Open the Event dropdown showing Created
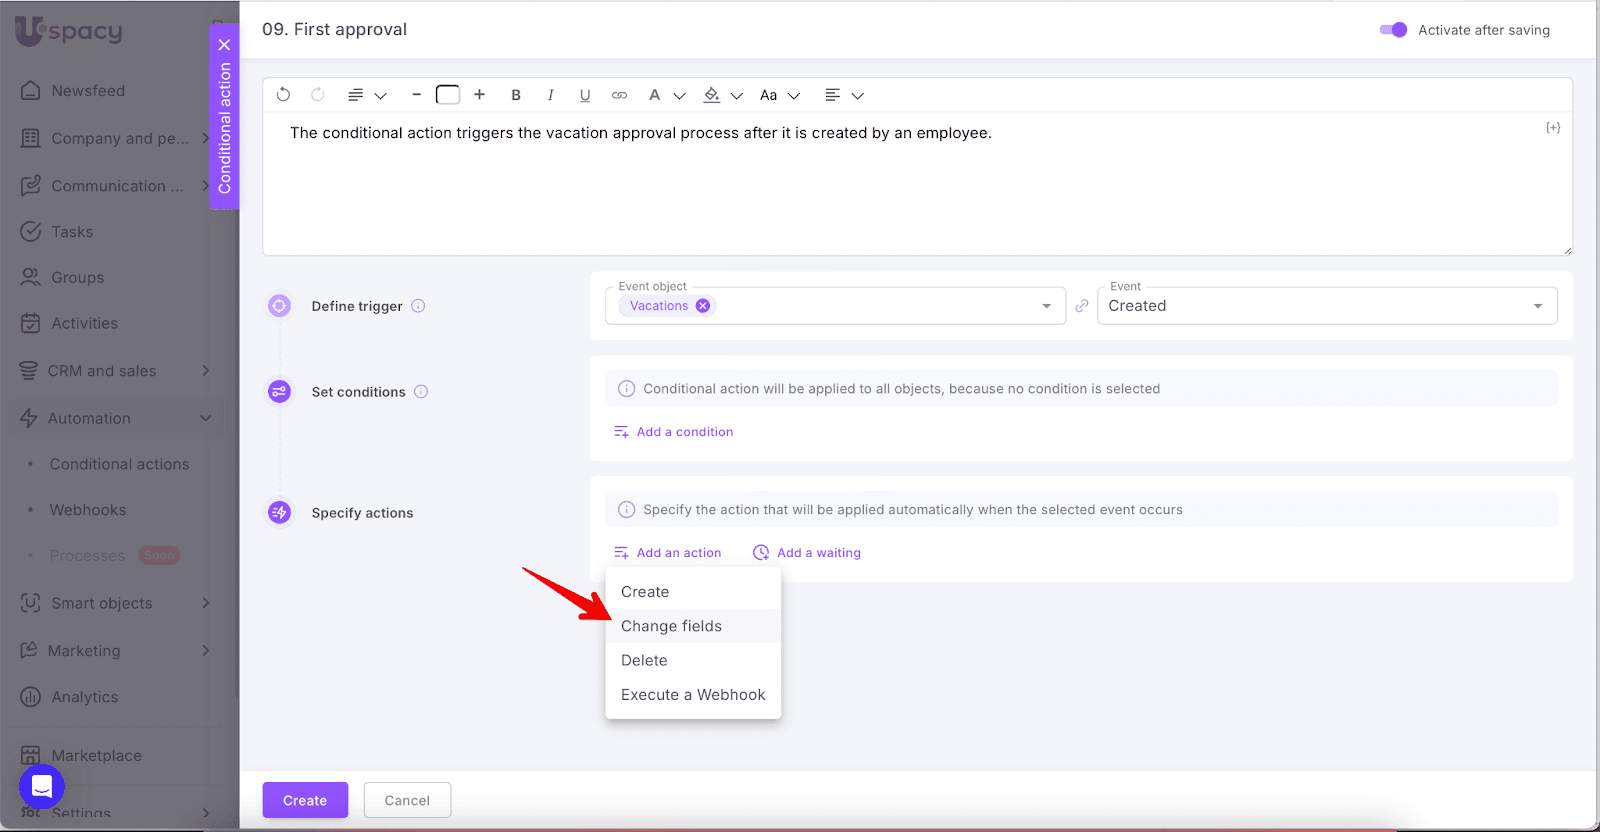 click(x=1326, y=306)
